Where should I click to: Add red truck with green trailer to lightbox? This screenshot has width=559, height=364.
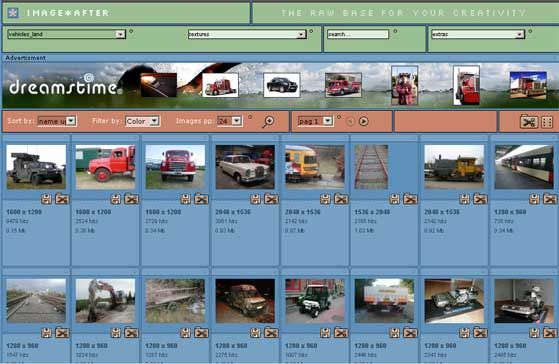pyautogui.click(x=131, y=199)
